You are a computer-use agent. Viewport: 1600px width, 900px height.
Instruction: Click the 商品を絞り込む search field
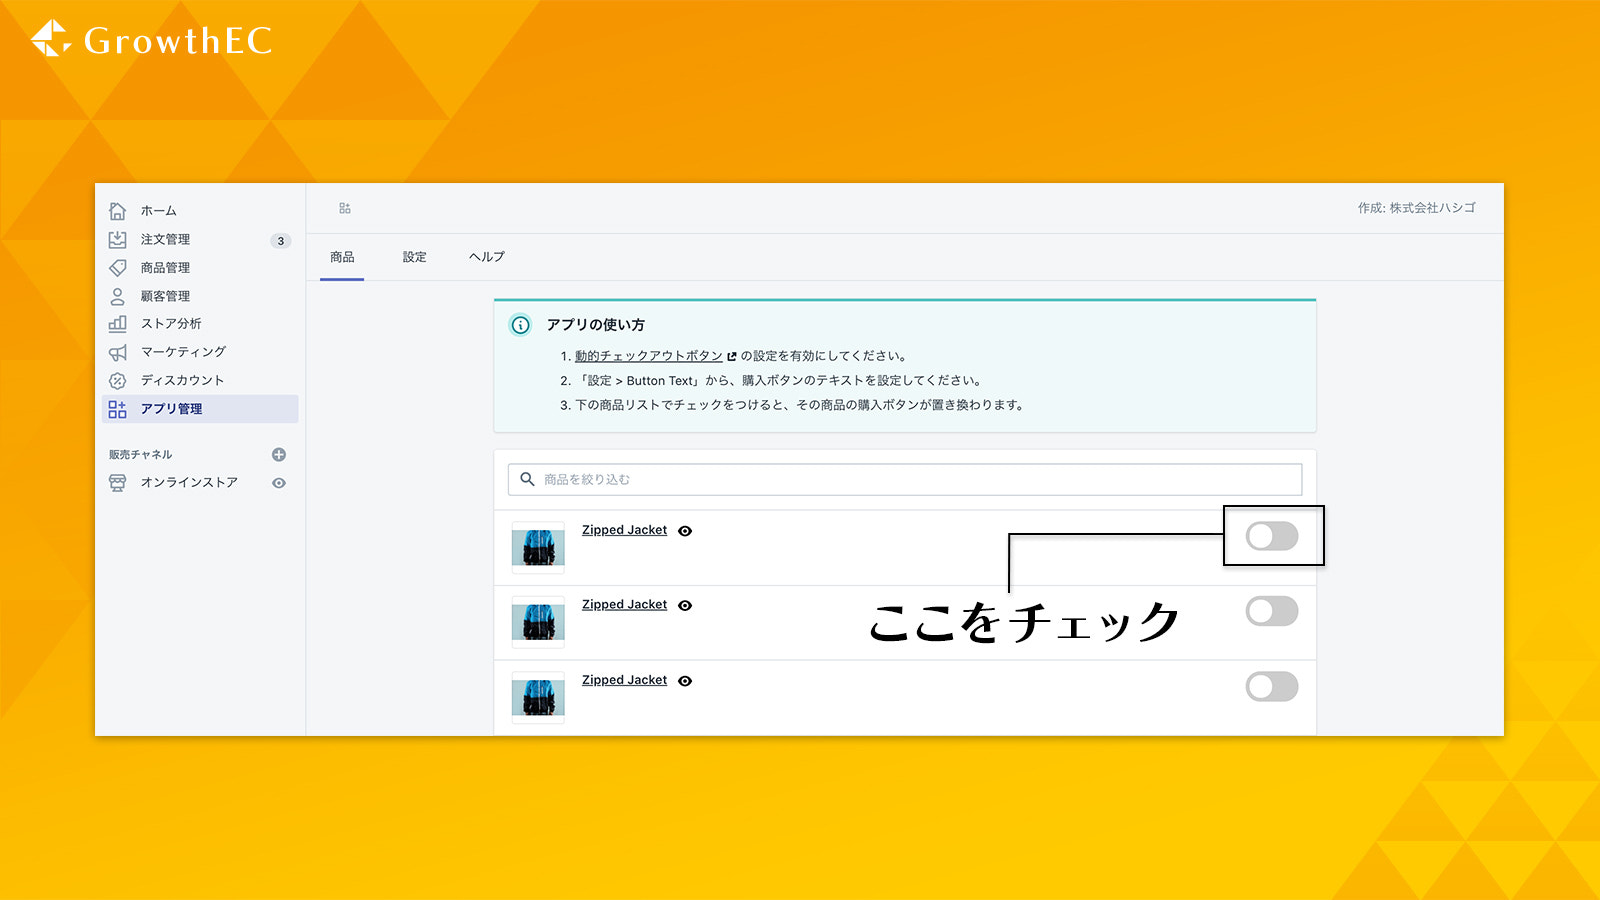point(905,479)
